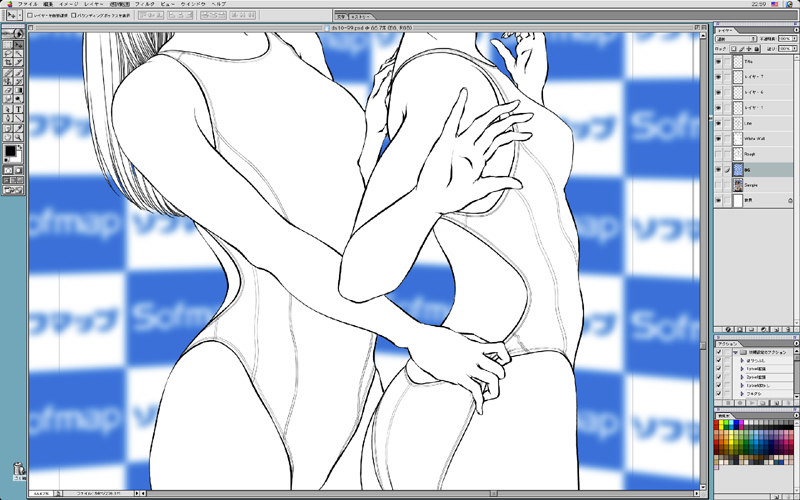Select the Rectangular Marquee tool
800x500 pixels.
point(8,44)
